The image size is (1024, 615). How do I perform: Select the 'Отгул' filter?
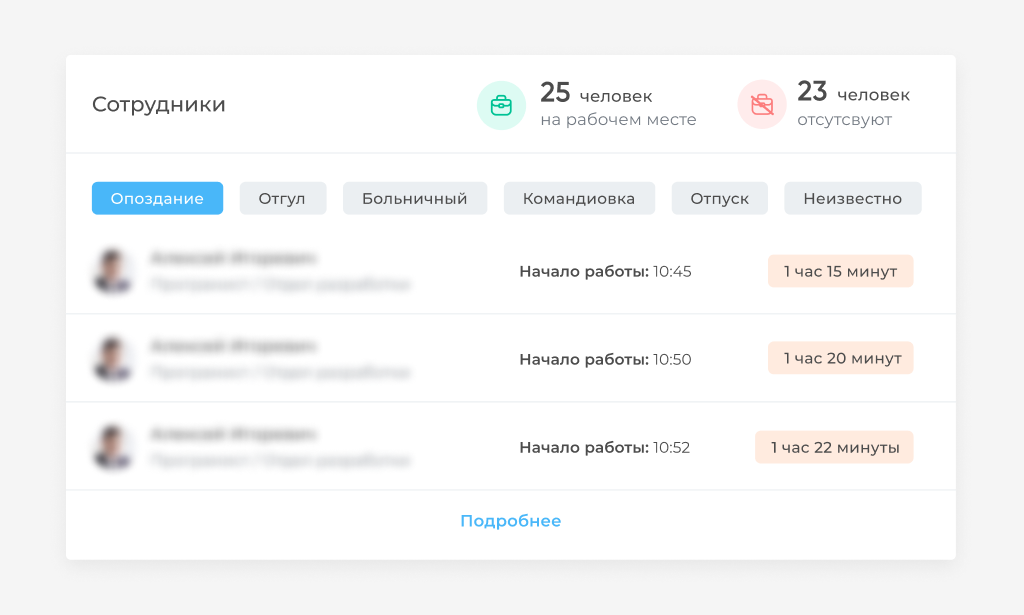click(283, 198)
